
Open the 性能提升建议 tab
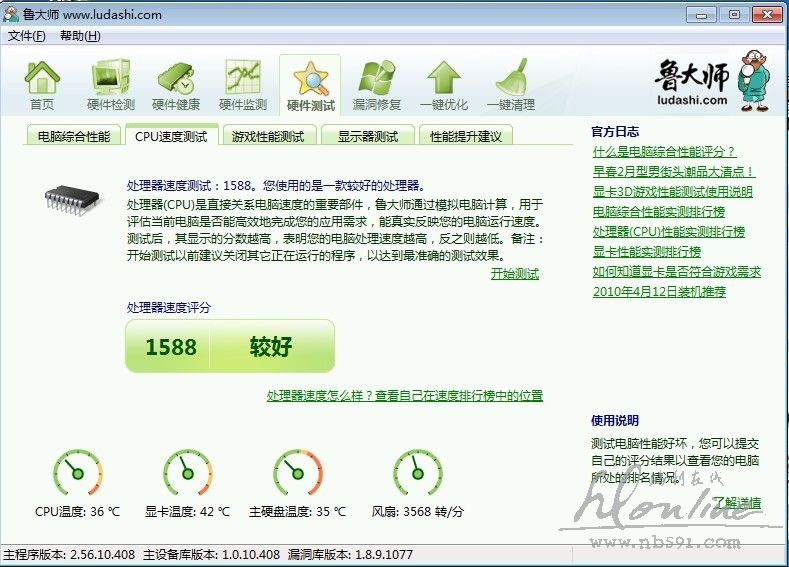[465, 136]
